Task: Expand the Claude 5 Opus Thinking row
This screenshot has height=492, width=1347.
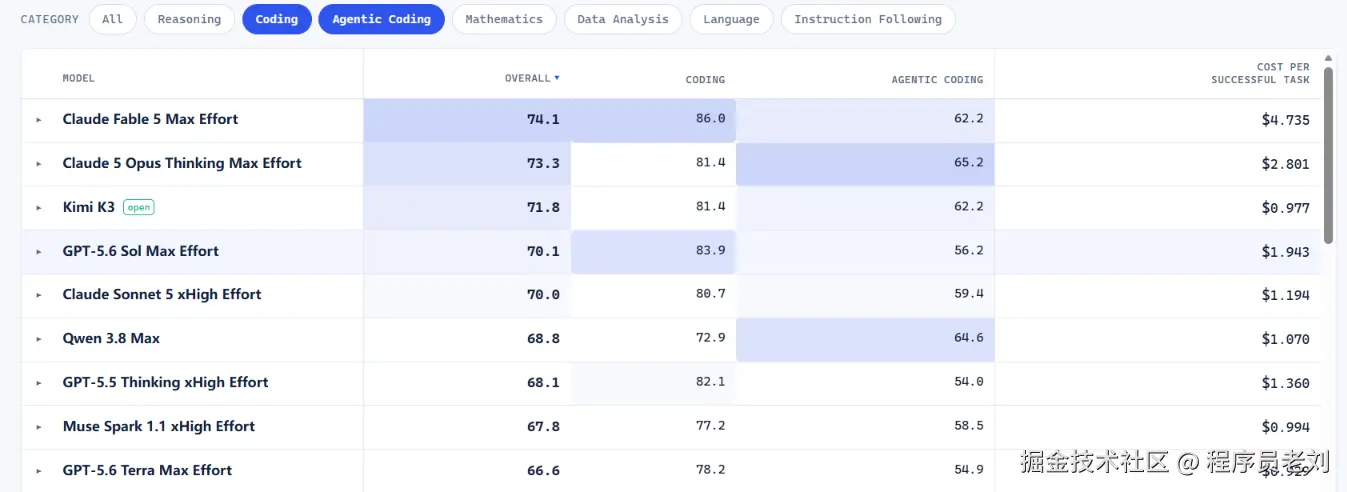Action: [x=39, y=164]
